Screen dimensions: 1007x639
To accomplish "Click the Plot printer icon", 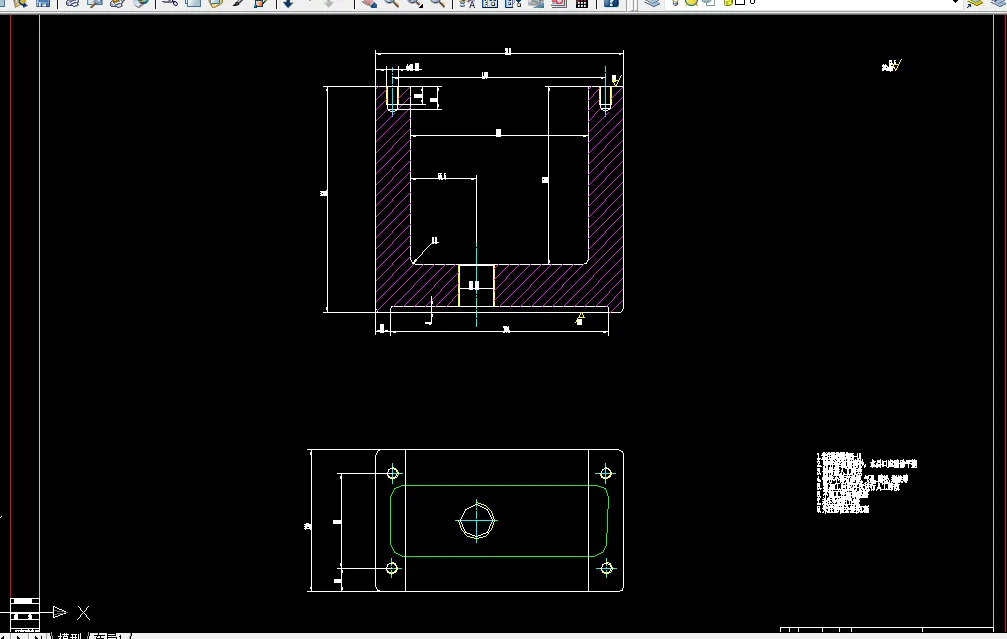I will (x=72, y=3).
